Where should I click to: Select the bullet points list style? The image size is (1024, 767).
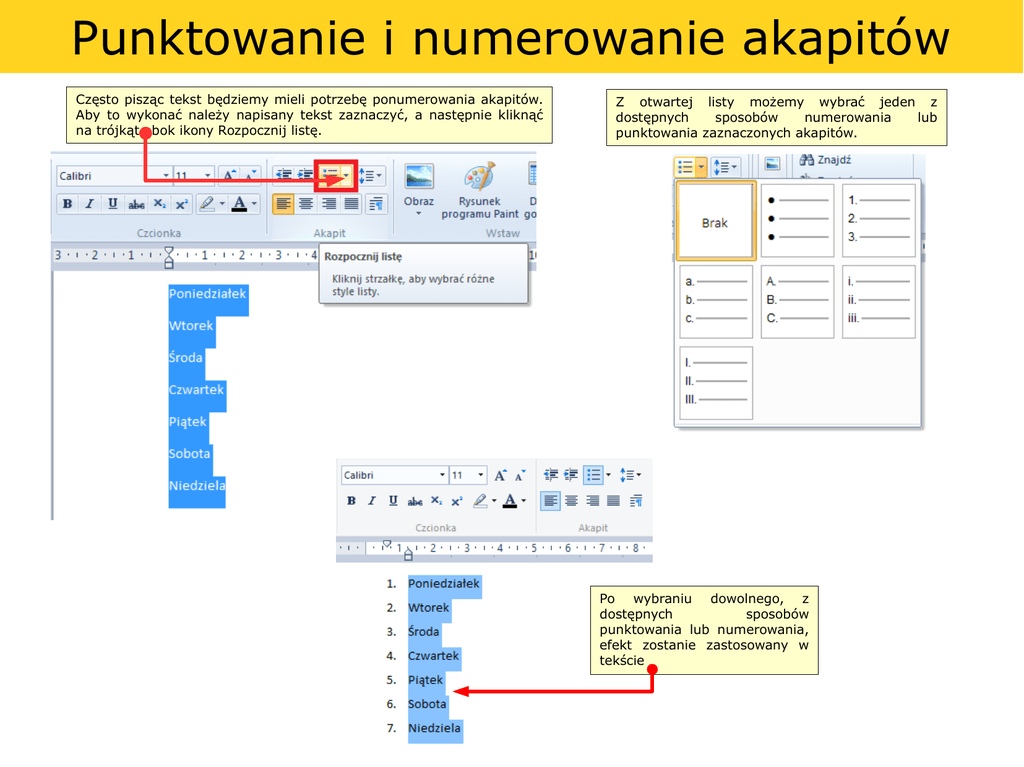pyautogui.click(x=796, y=220)
